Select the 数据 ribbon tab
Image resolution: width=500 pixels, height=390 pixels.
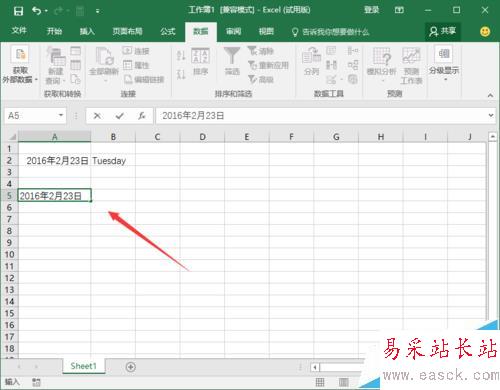point(201,32)
